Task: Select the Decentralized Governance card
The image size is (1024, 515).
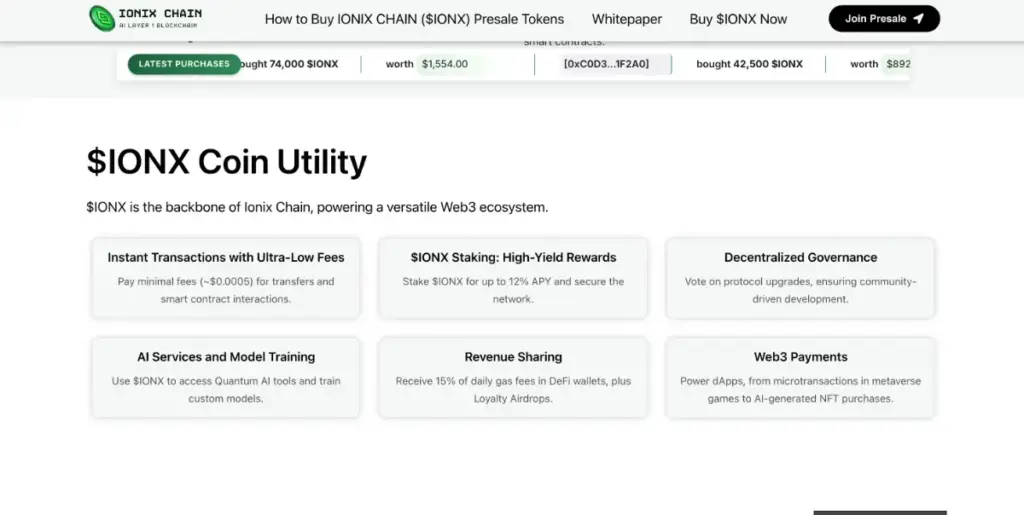Action: tap(801, 278)
